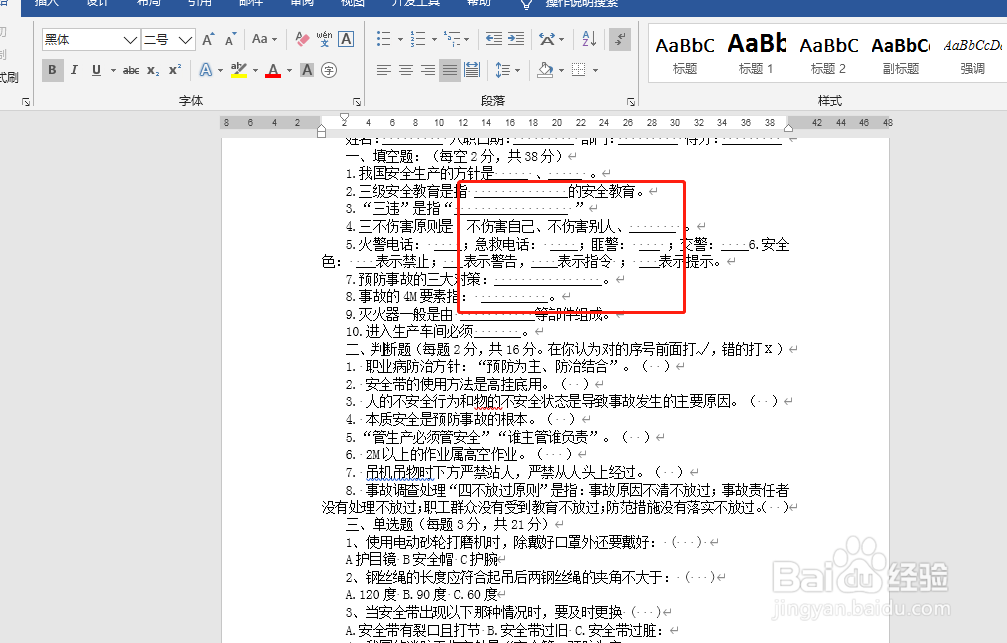Open the 视图 ribbon tab
Screen dimensions: 1007x643
(x=353, y=3)
